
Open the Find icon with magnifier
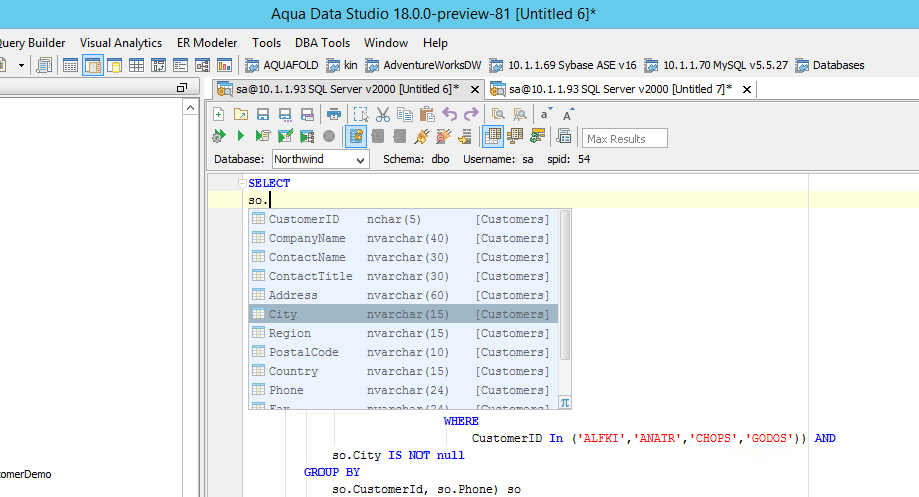click(x=498, y=114)
